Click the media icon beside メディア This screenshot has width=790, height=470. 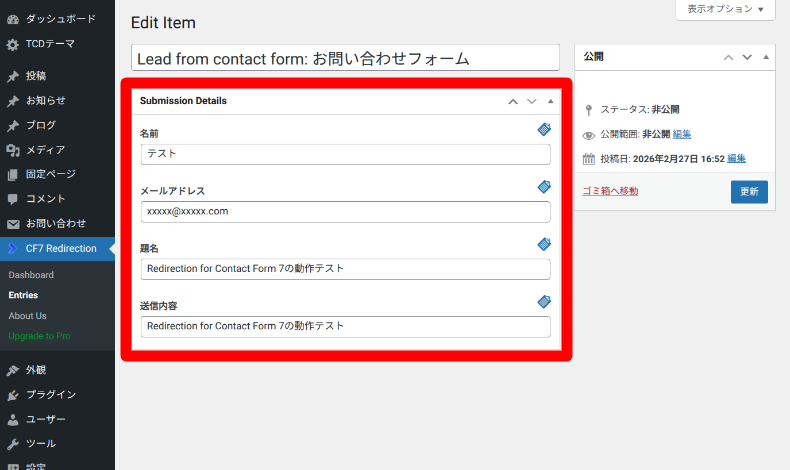click(13, 150)
